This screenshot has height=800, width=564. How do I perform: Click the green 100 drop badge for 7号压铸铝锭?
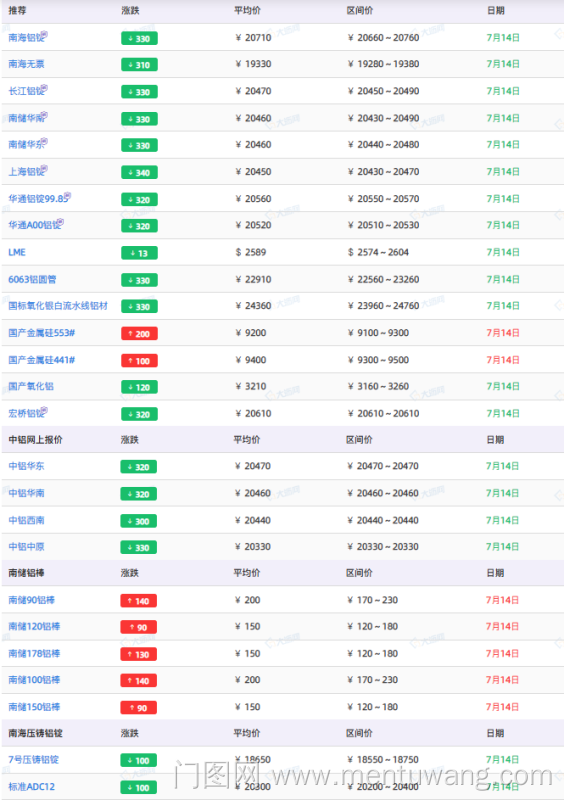tap(139, 760)
